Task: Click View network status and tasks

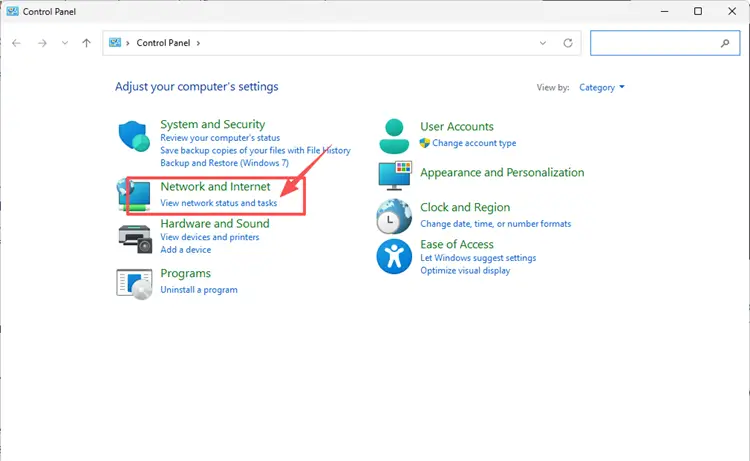Action: (219, 203)
